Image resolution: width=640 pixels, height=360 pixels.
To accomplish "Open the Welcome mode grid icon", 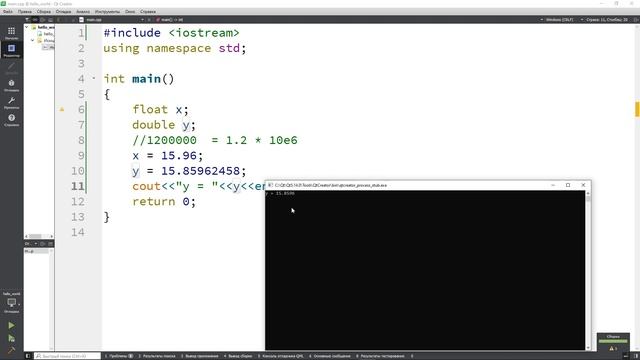I will click(x=11, y=31).
